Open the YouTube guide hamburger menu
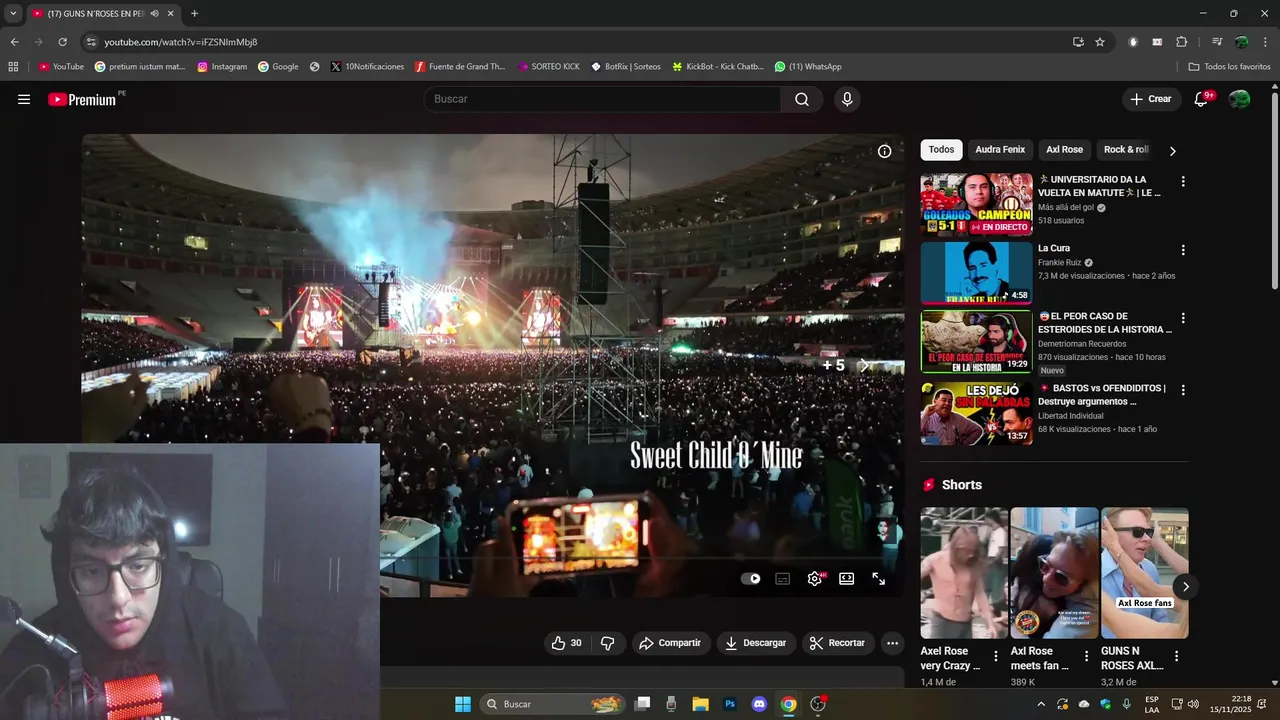The height and width of the screenshot is (720, 1280). 24,99
